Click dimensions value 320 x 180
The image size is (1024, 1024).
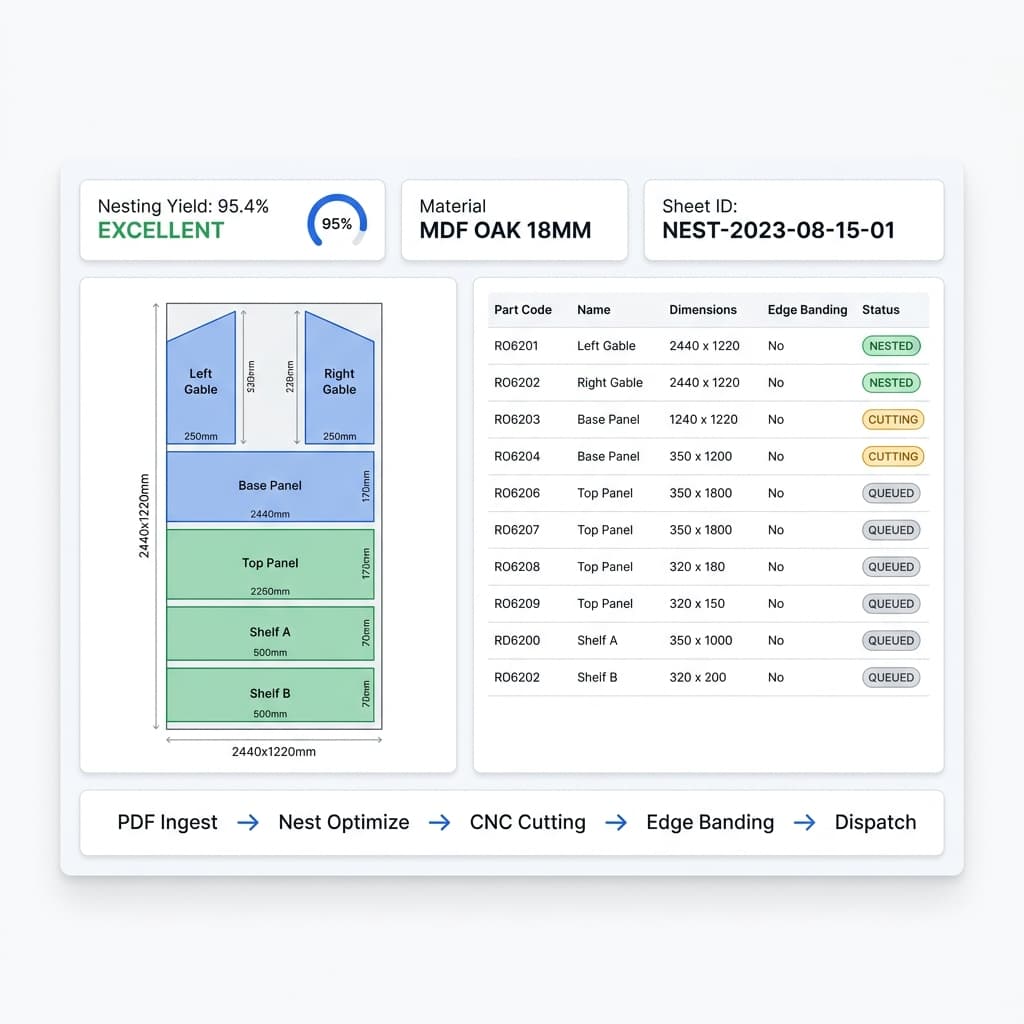point(697,567)
